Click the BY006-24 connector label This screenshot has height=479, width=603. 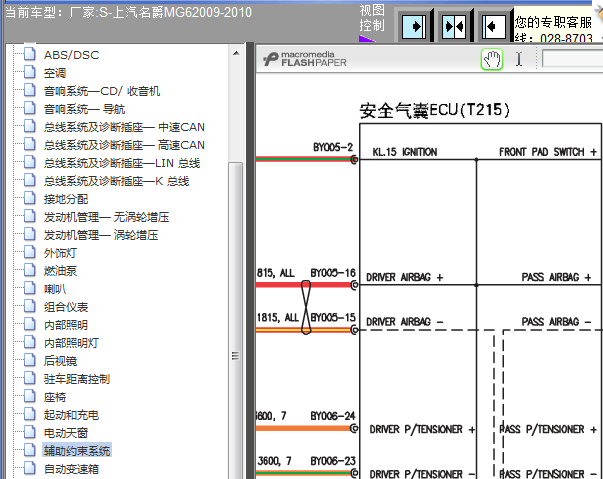tap(333, 416)
